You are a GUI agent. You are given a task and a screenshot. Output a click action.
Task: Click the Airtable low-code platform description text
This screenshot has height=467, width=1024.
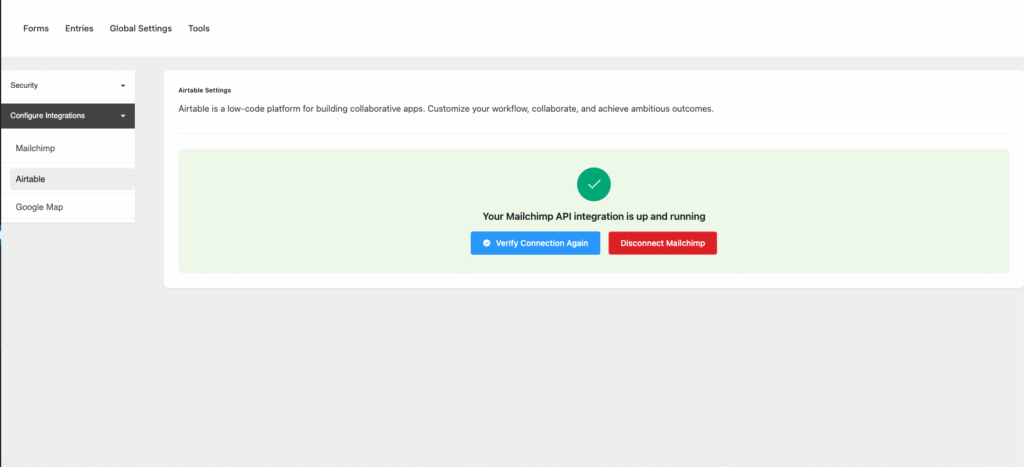click(x=445, y=108)
